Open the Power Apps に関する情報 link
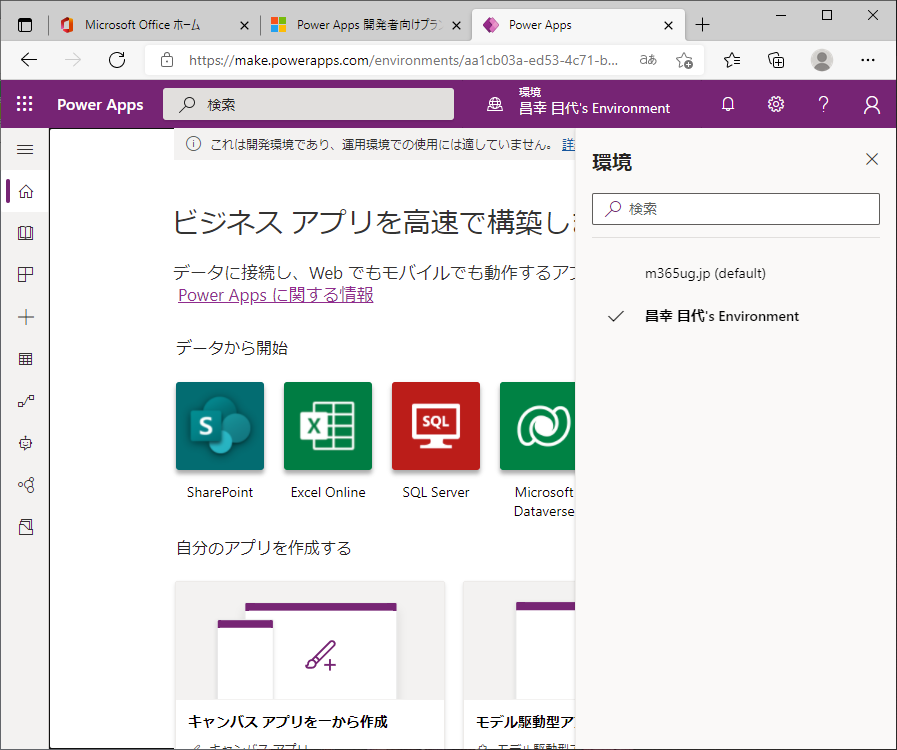 [276, 295]
